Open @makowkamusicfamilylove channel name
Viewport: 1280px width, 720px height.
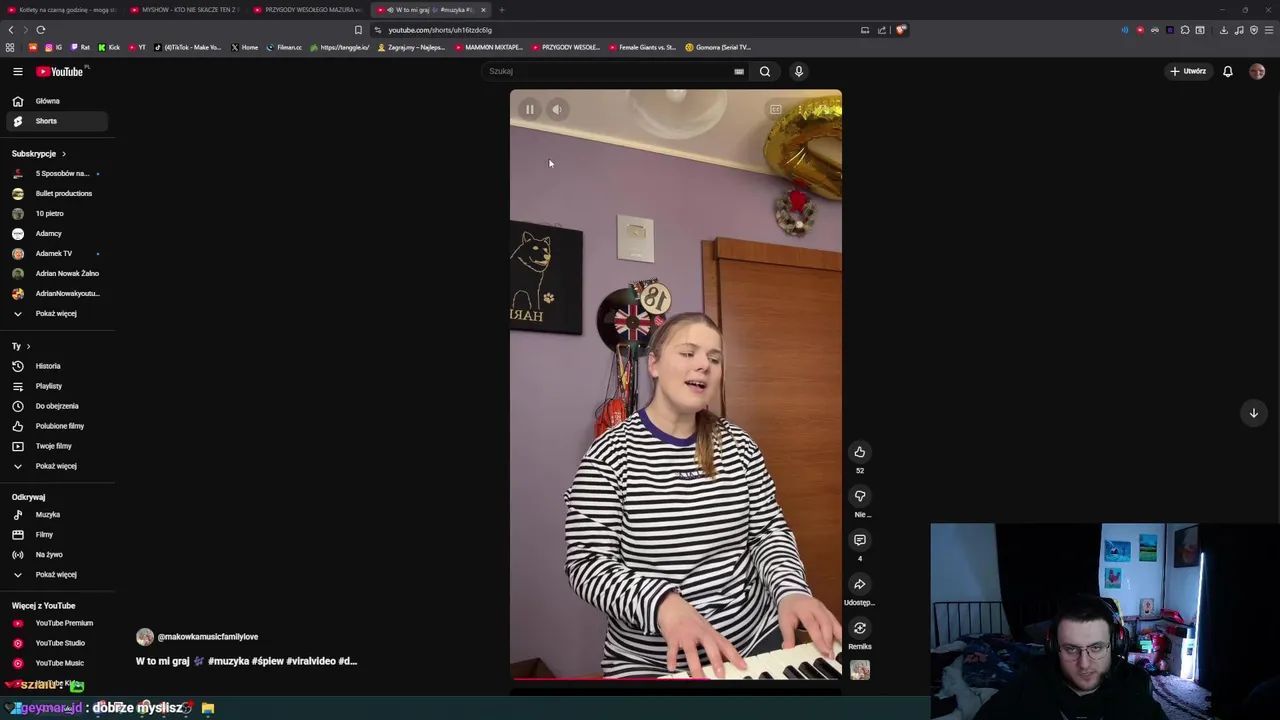[207, 637]
